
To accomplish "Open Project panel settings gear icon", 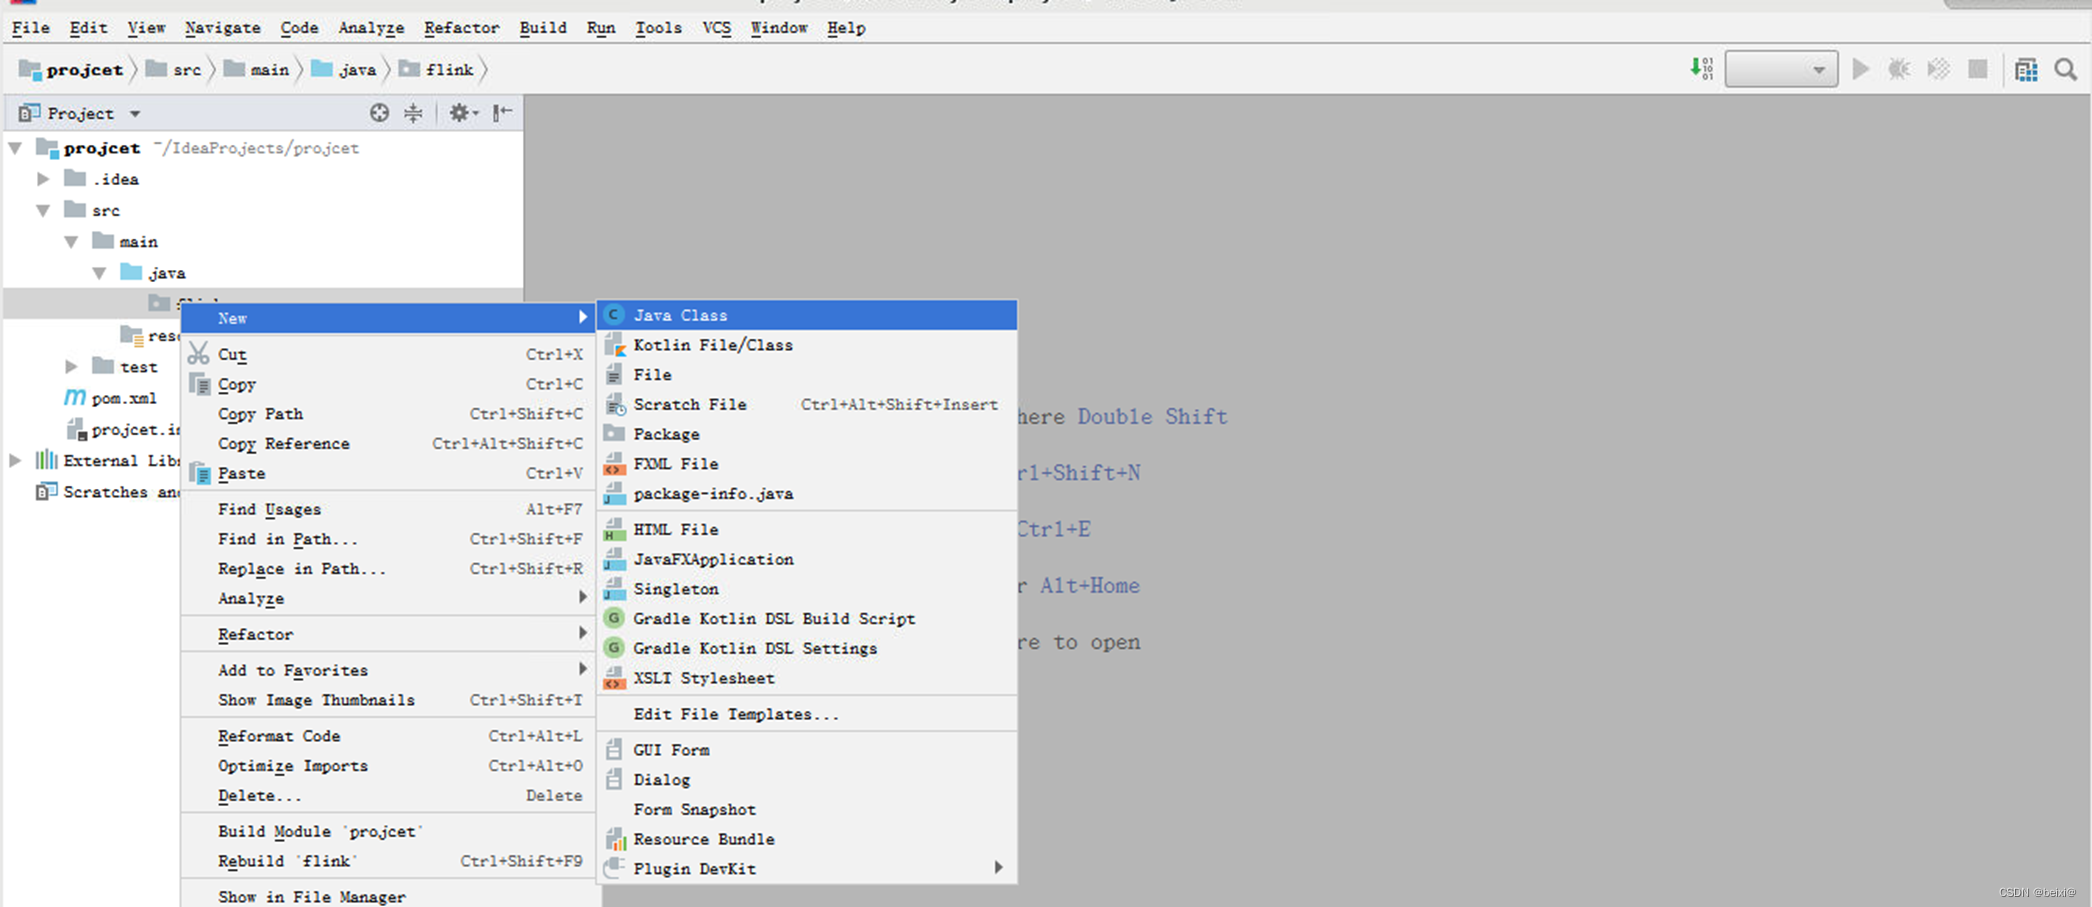I will [462, 113].
